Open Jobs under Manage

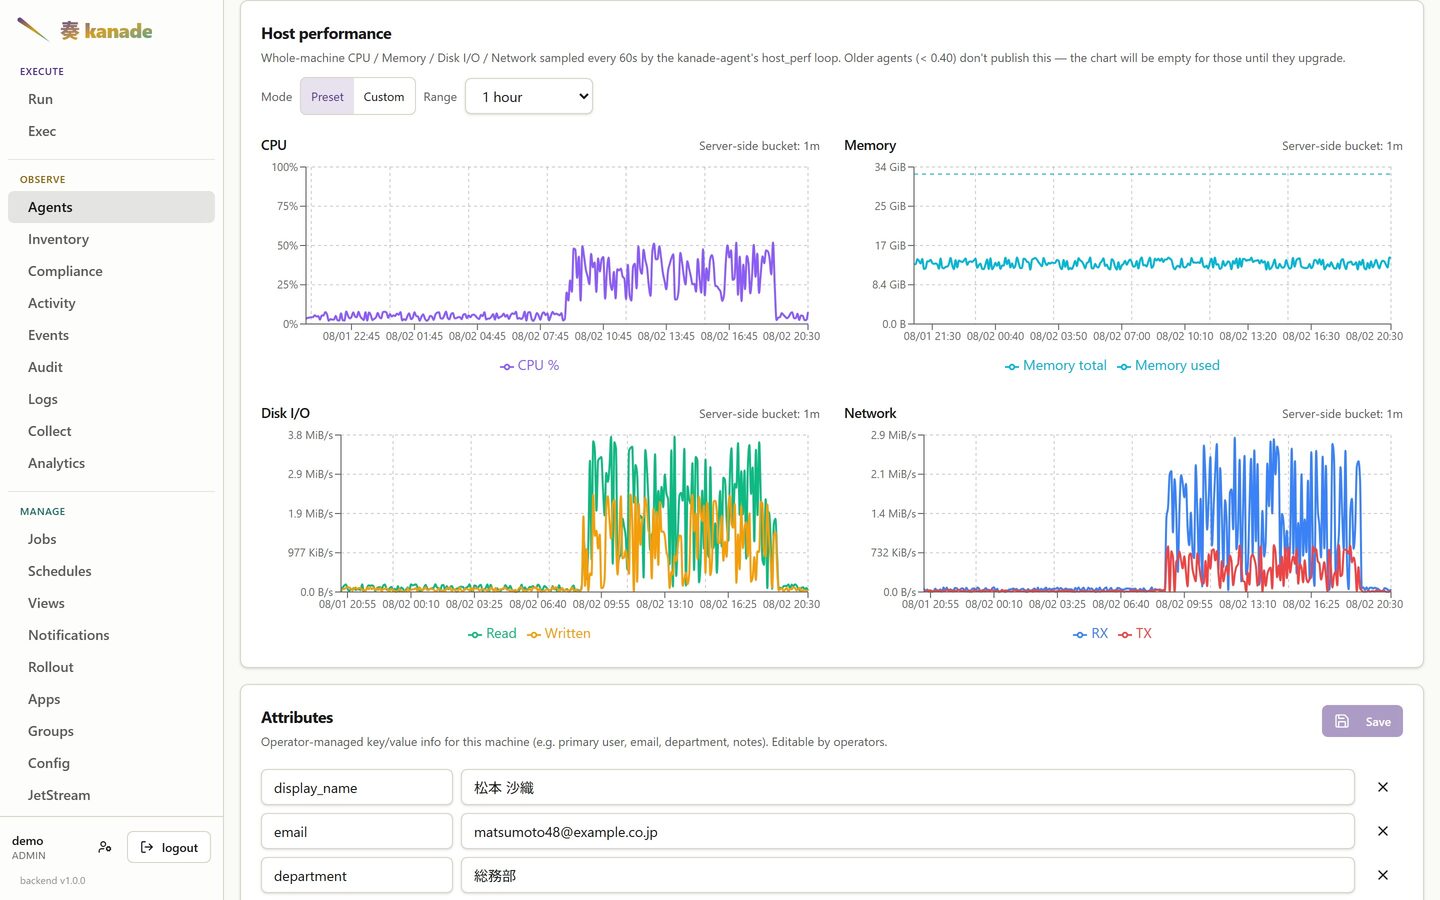point(111,539)
